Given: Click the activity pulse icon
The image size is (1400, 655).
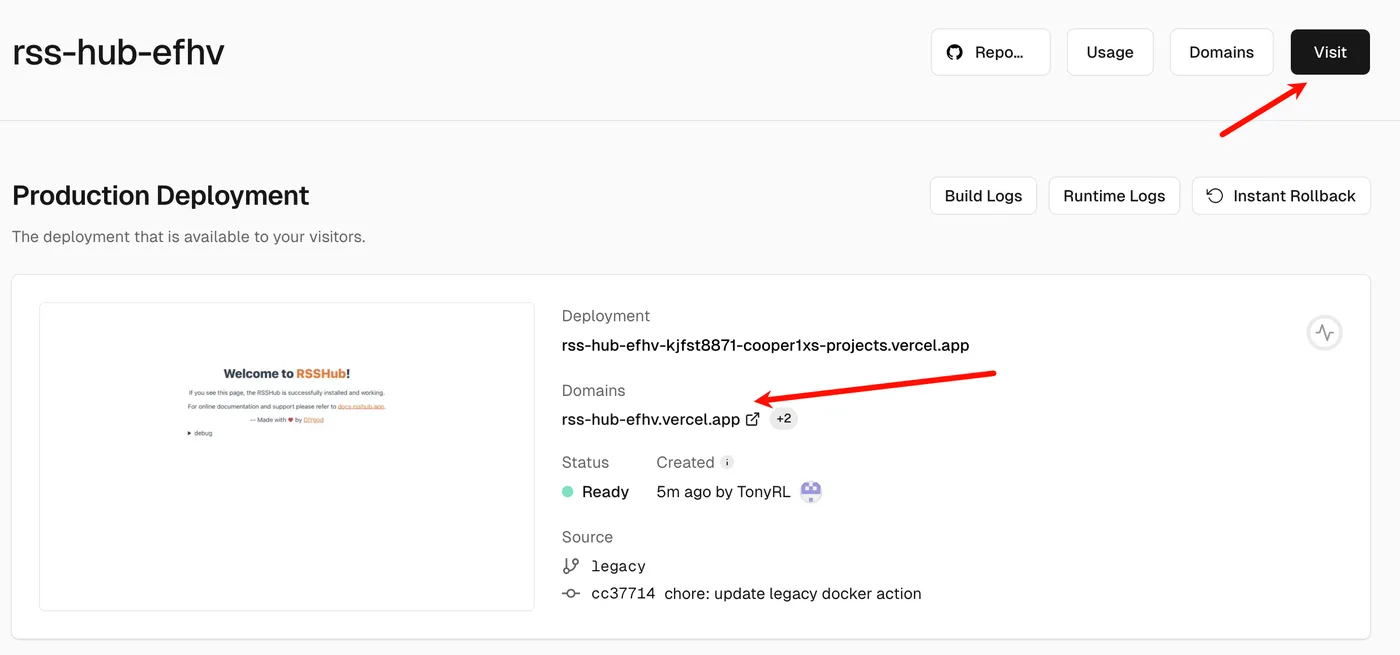Looking at the screenshot, I should pos(1324,333).
